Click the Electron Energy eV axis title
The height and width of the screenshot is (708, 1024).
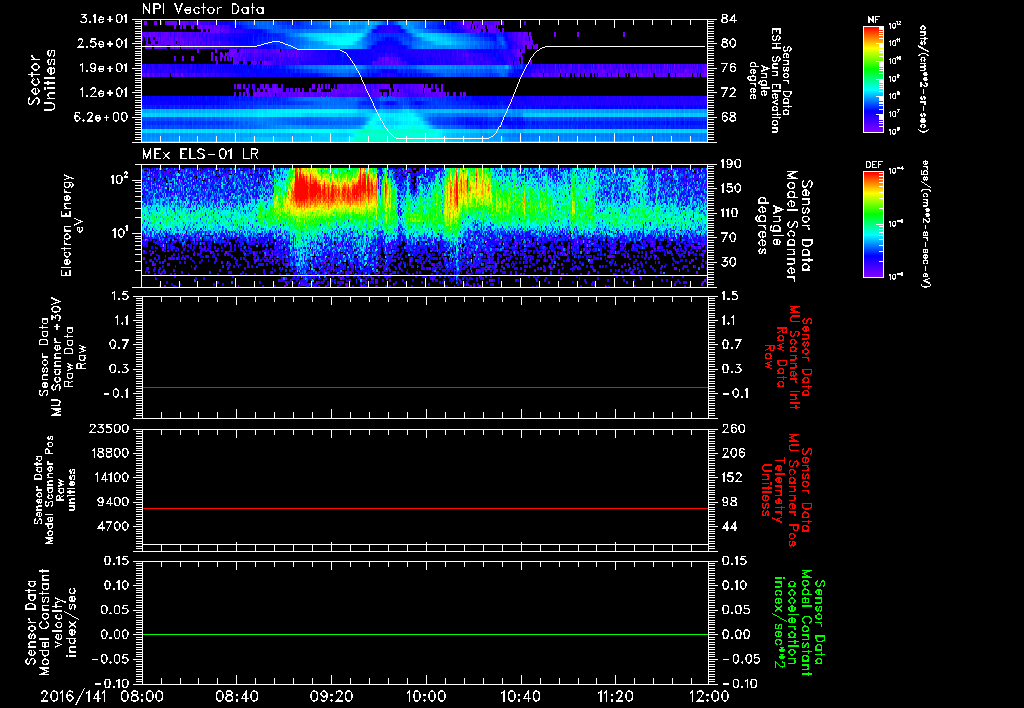click(74, 225)
